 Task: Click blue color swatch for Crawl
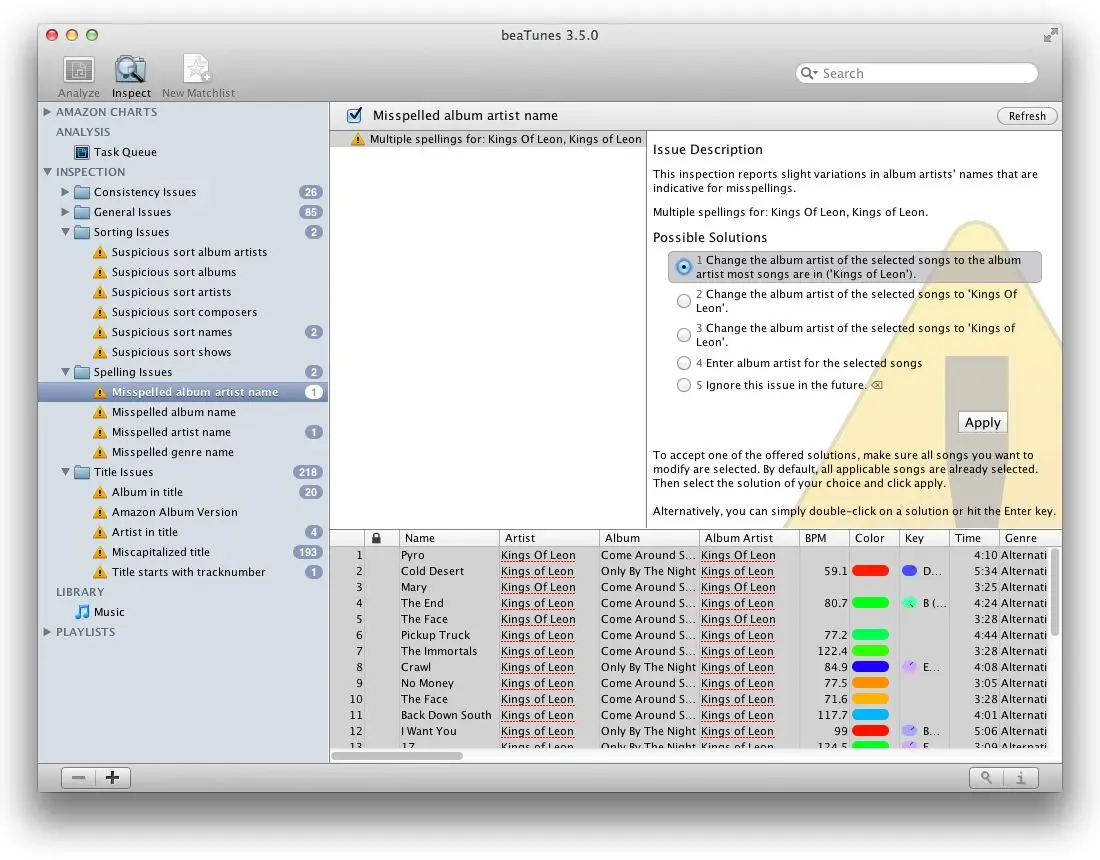(x=870, y=667)
